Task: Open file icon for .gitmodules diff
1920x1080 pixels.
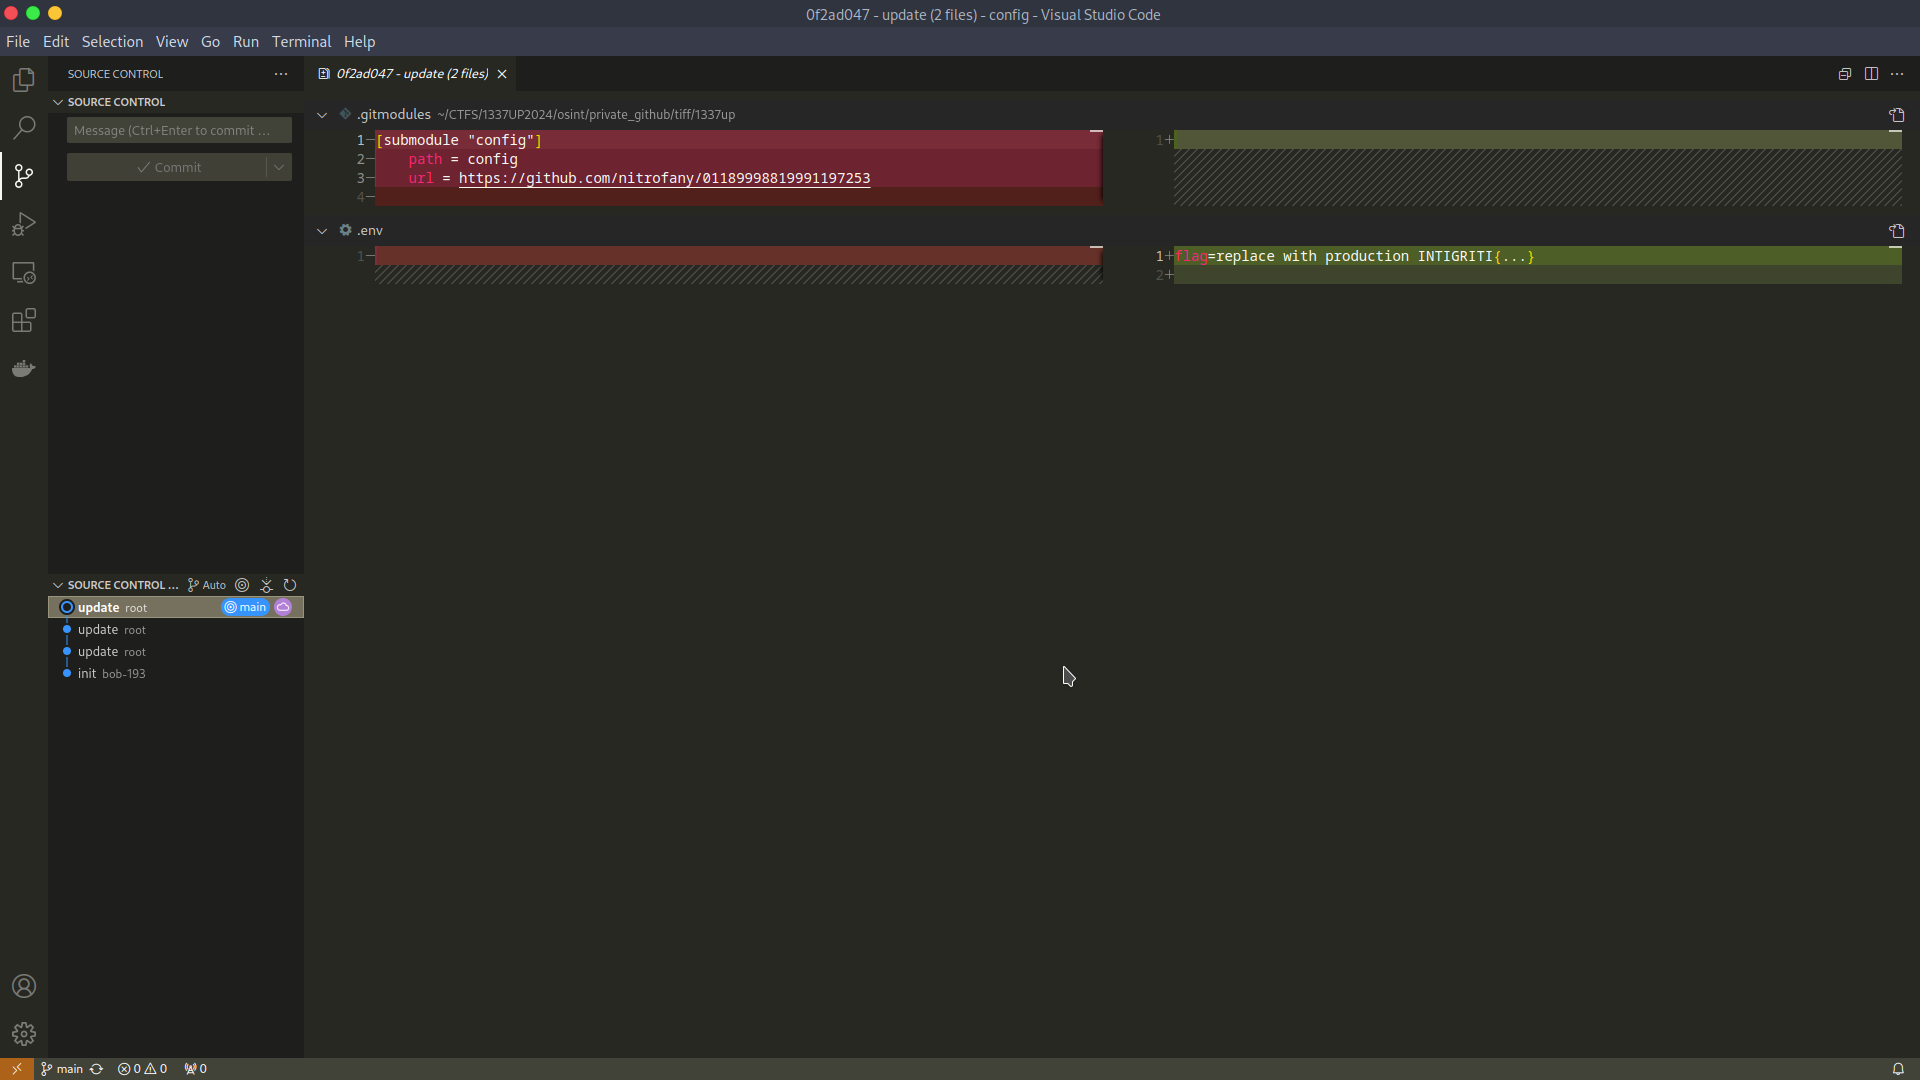Action: (x=1897, y=115)
